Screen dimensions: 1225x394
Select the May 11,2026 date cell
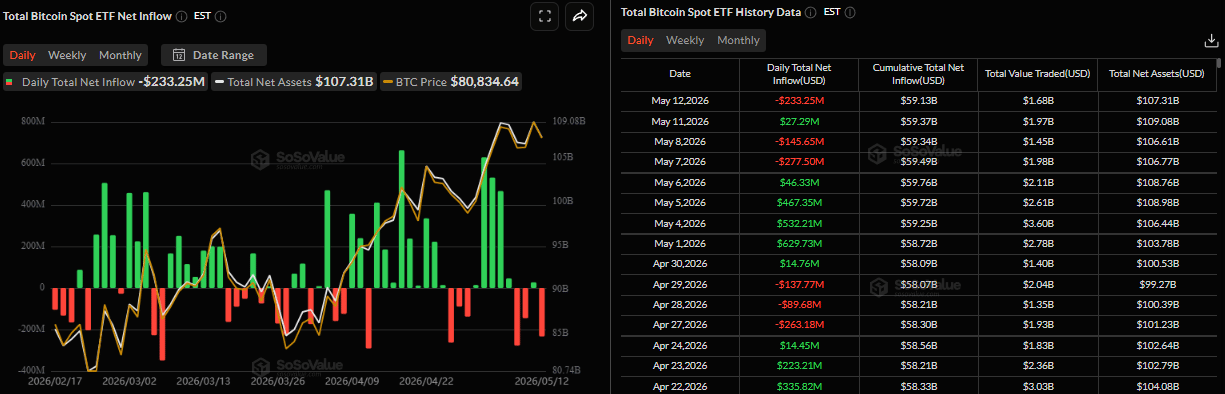coord(680,121)
